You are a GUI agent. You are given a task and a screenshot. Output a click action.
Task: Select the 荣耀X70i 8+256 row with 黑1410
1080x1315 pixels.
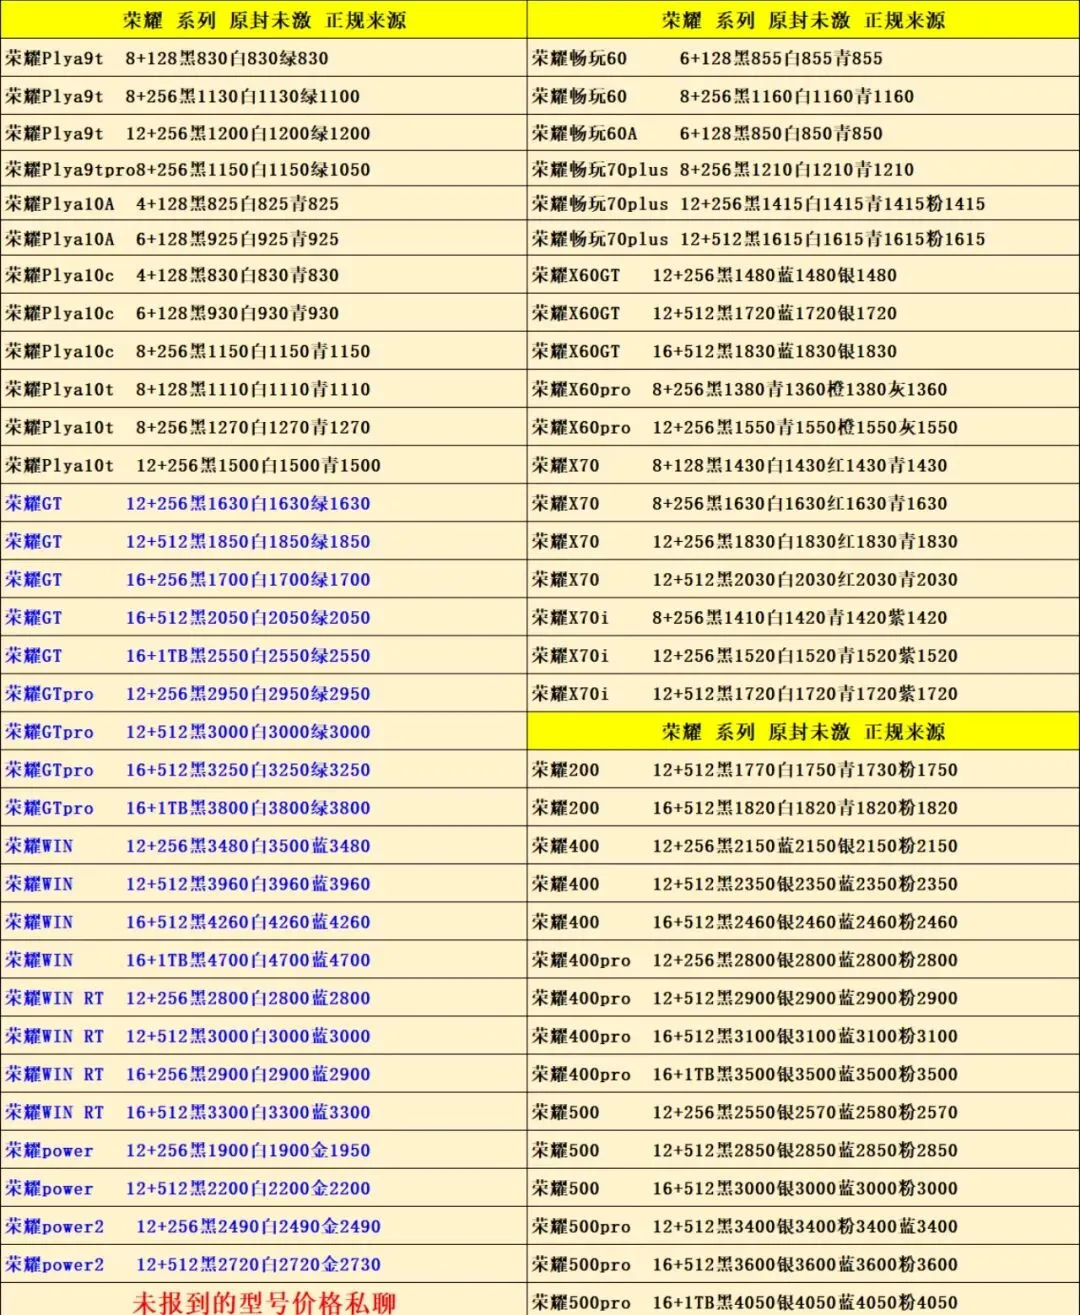coord(803,617)
